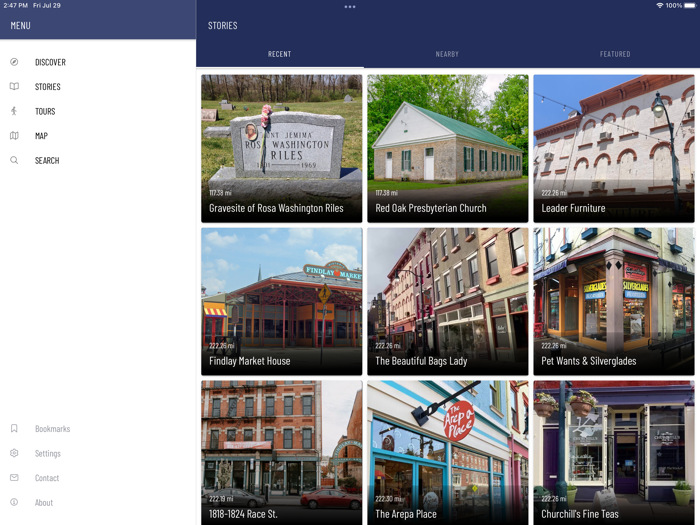Screen dimensions: 700x525
Task: Click the Search magnifier icon
Action: pos(14,160)
